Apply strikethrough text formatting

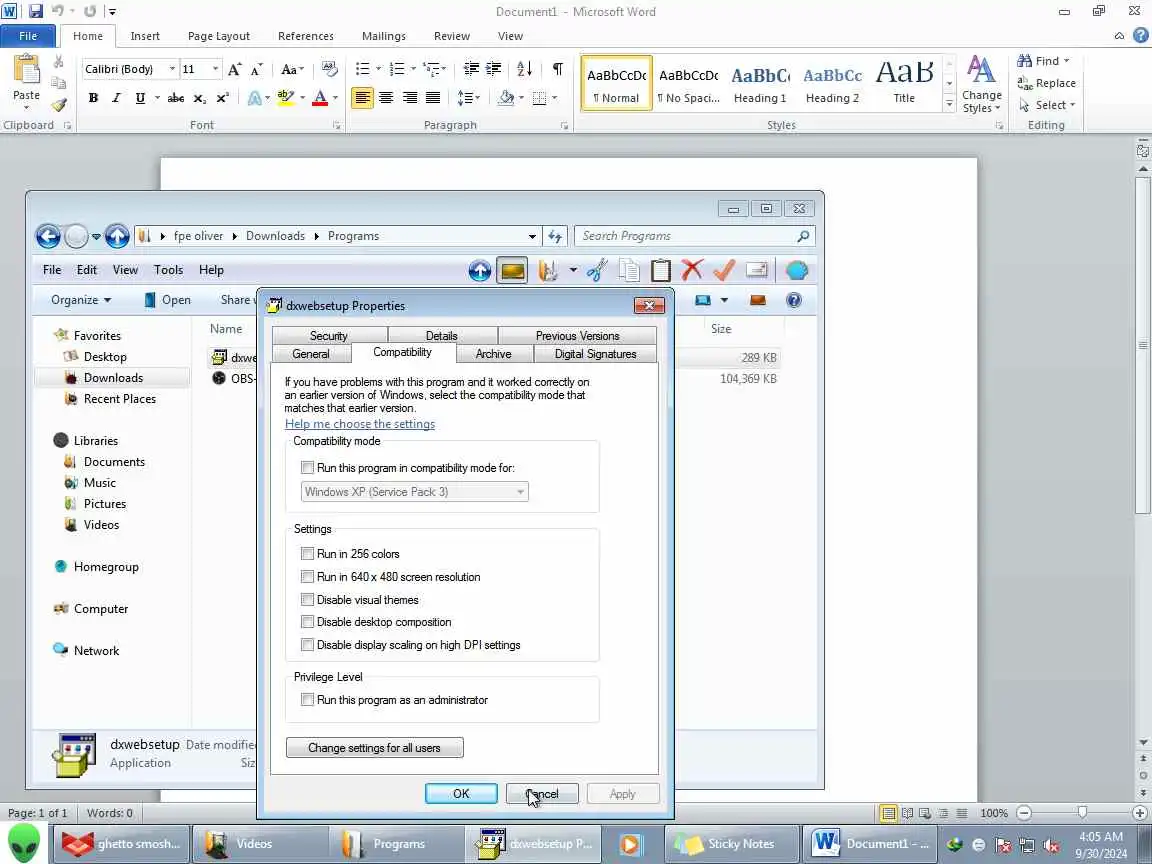coord(176,98)
